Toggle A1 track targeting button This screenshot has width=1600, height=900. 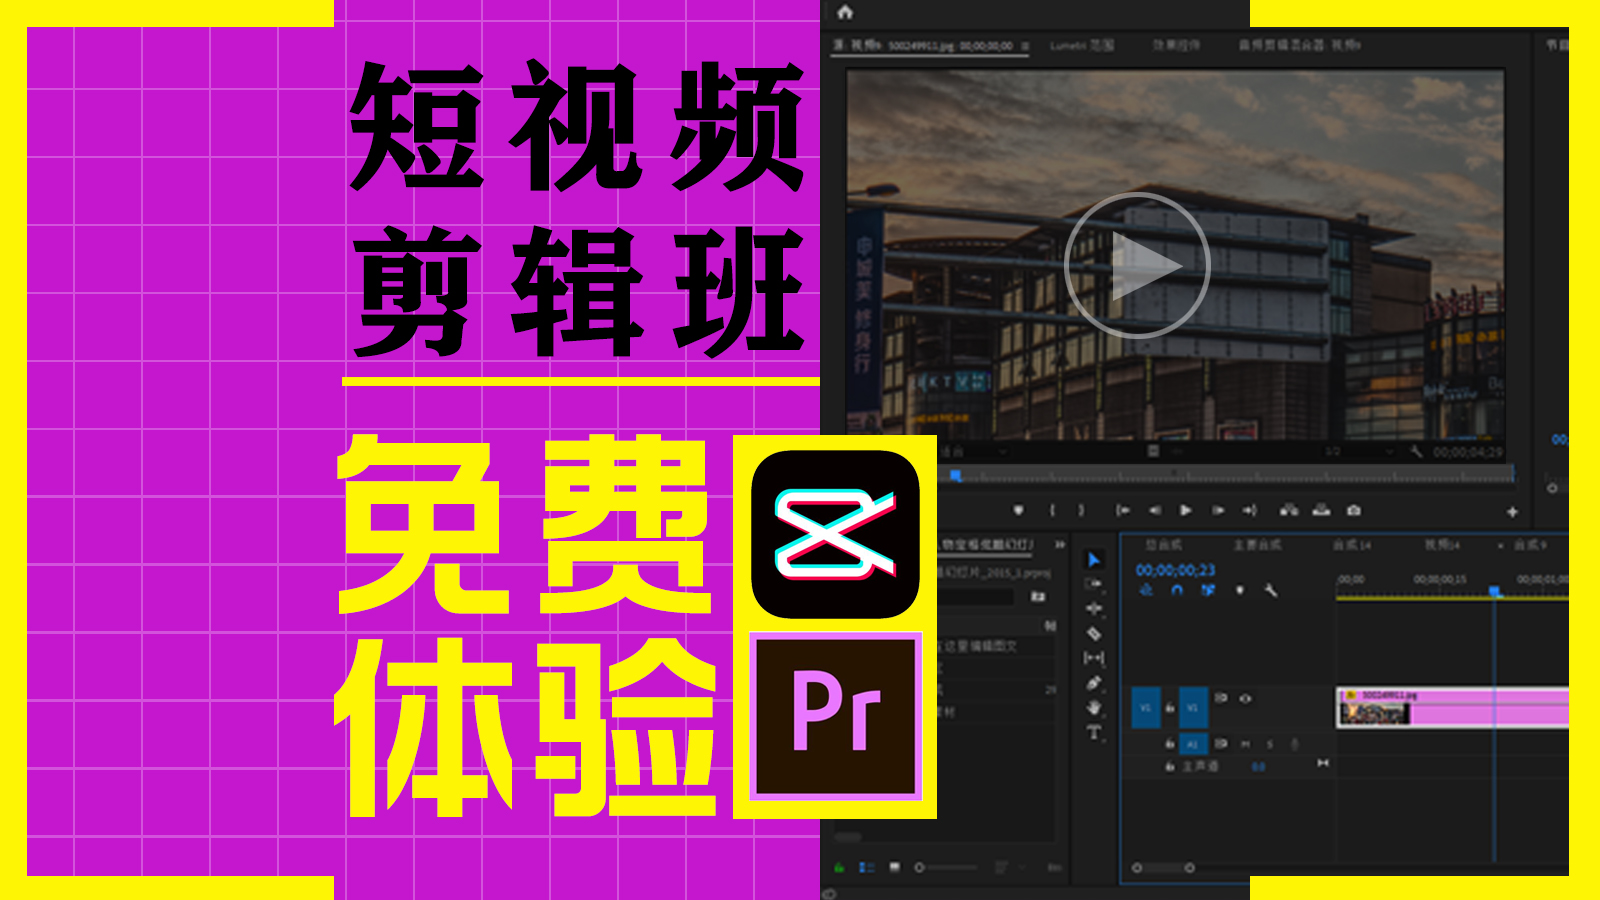(1193, 744)
